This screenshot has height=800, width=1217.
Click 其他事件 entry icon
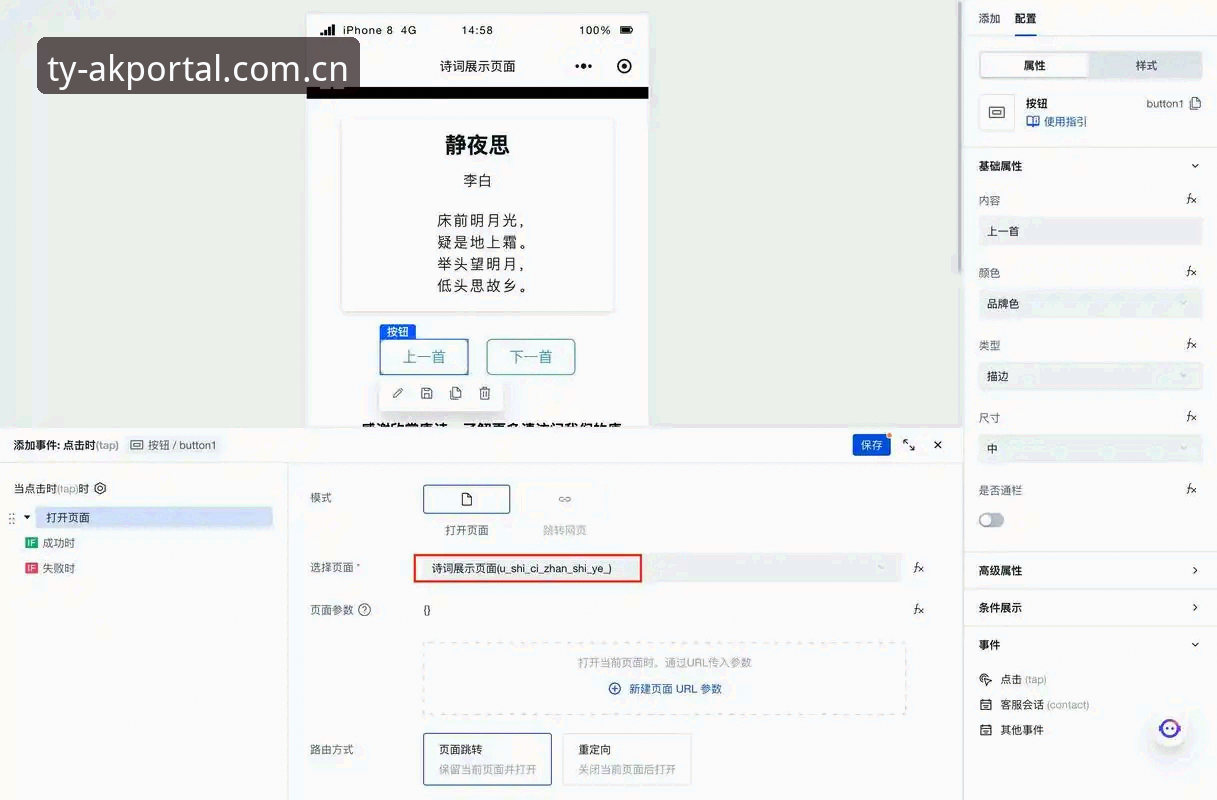(x=986, y=730)
